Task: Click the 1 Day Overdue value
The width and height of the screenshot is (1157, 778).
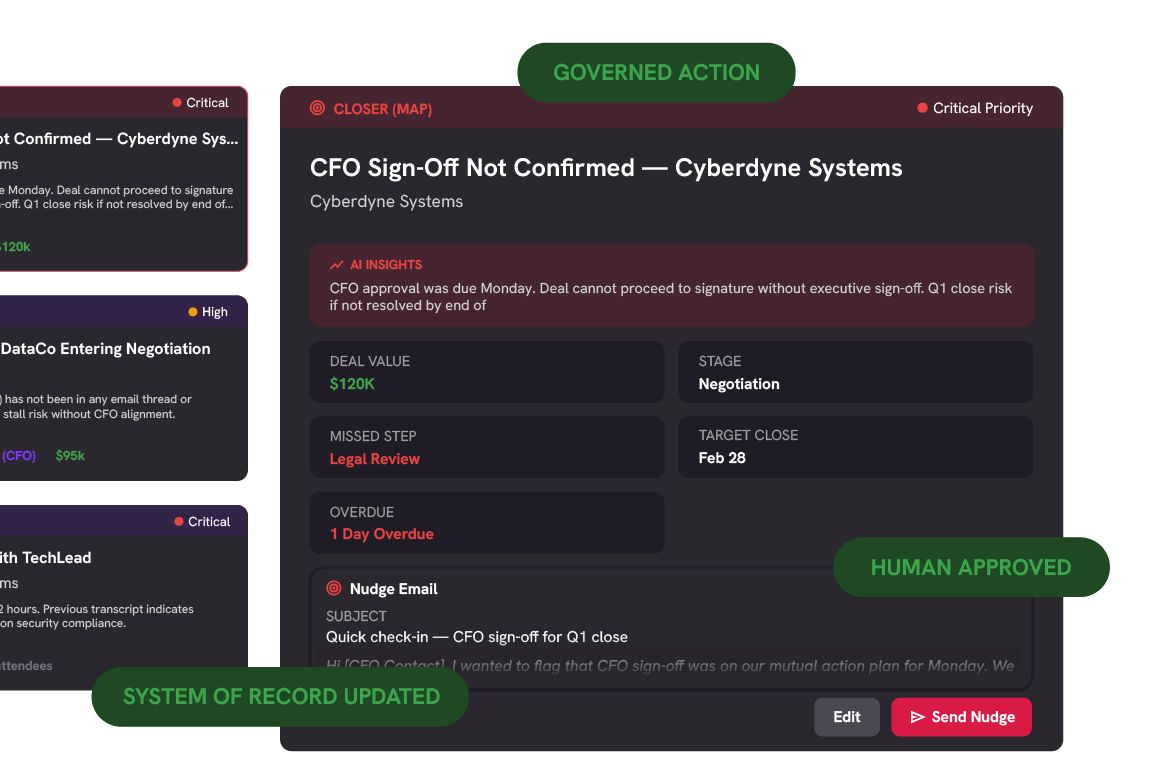Action: (381, 534)
